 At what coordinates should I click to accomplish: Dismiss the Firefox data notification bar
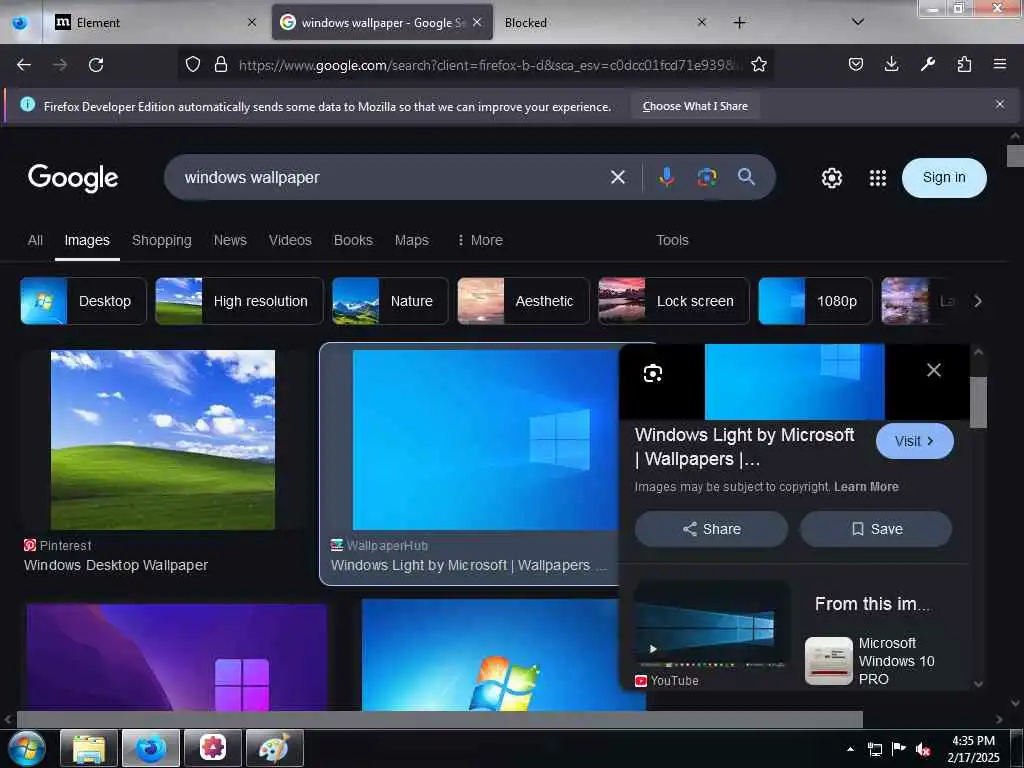pyautogui.click(x=1000, y=104)
